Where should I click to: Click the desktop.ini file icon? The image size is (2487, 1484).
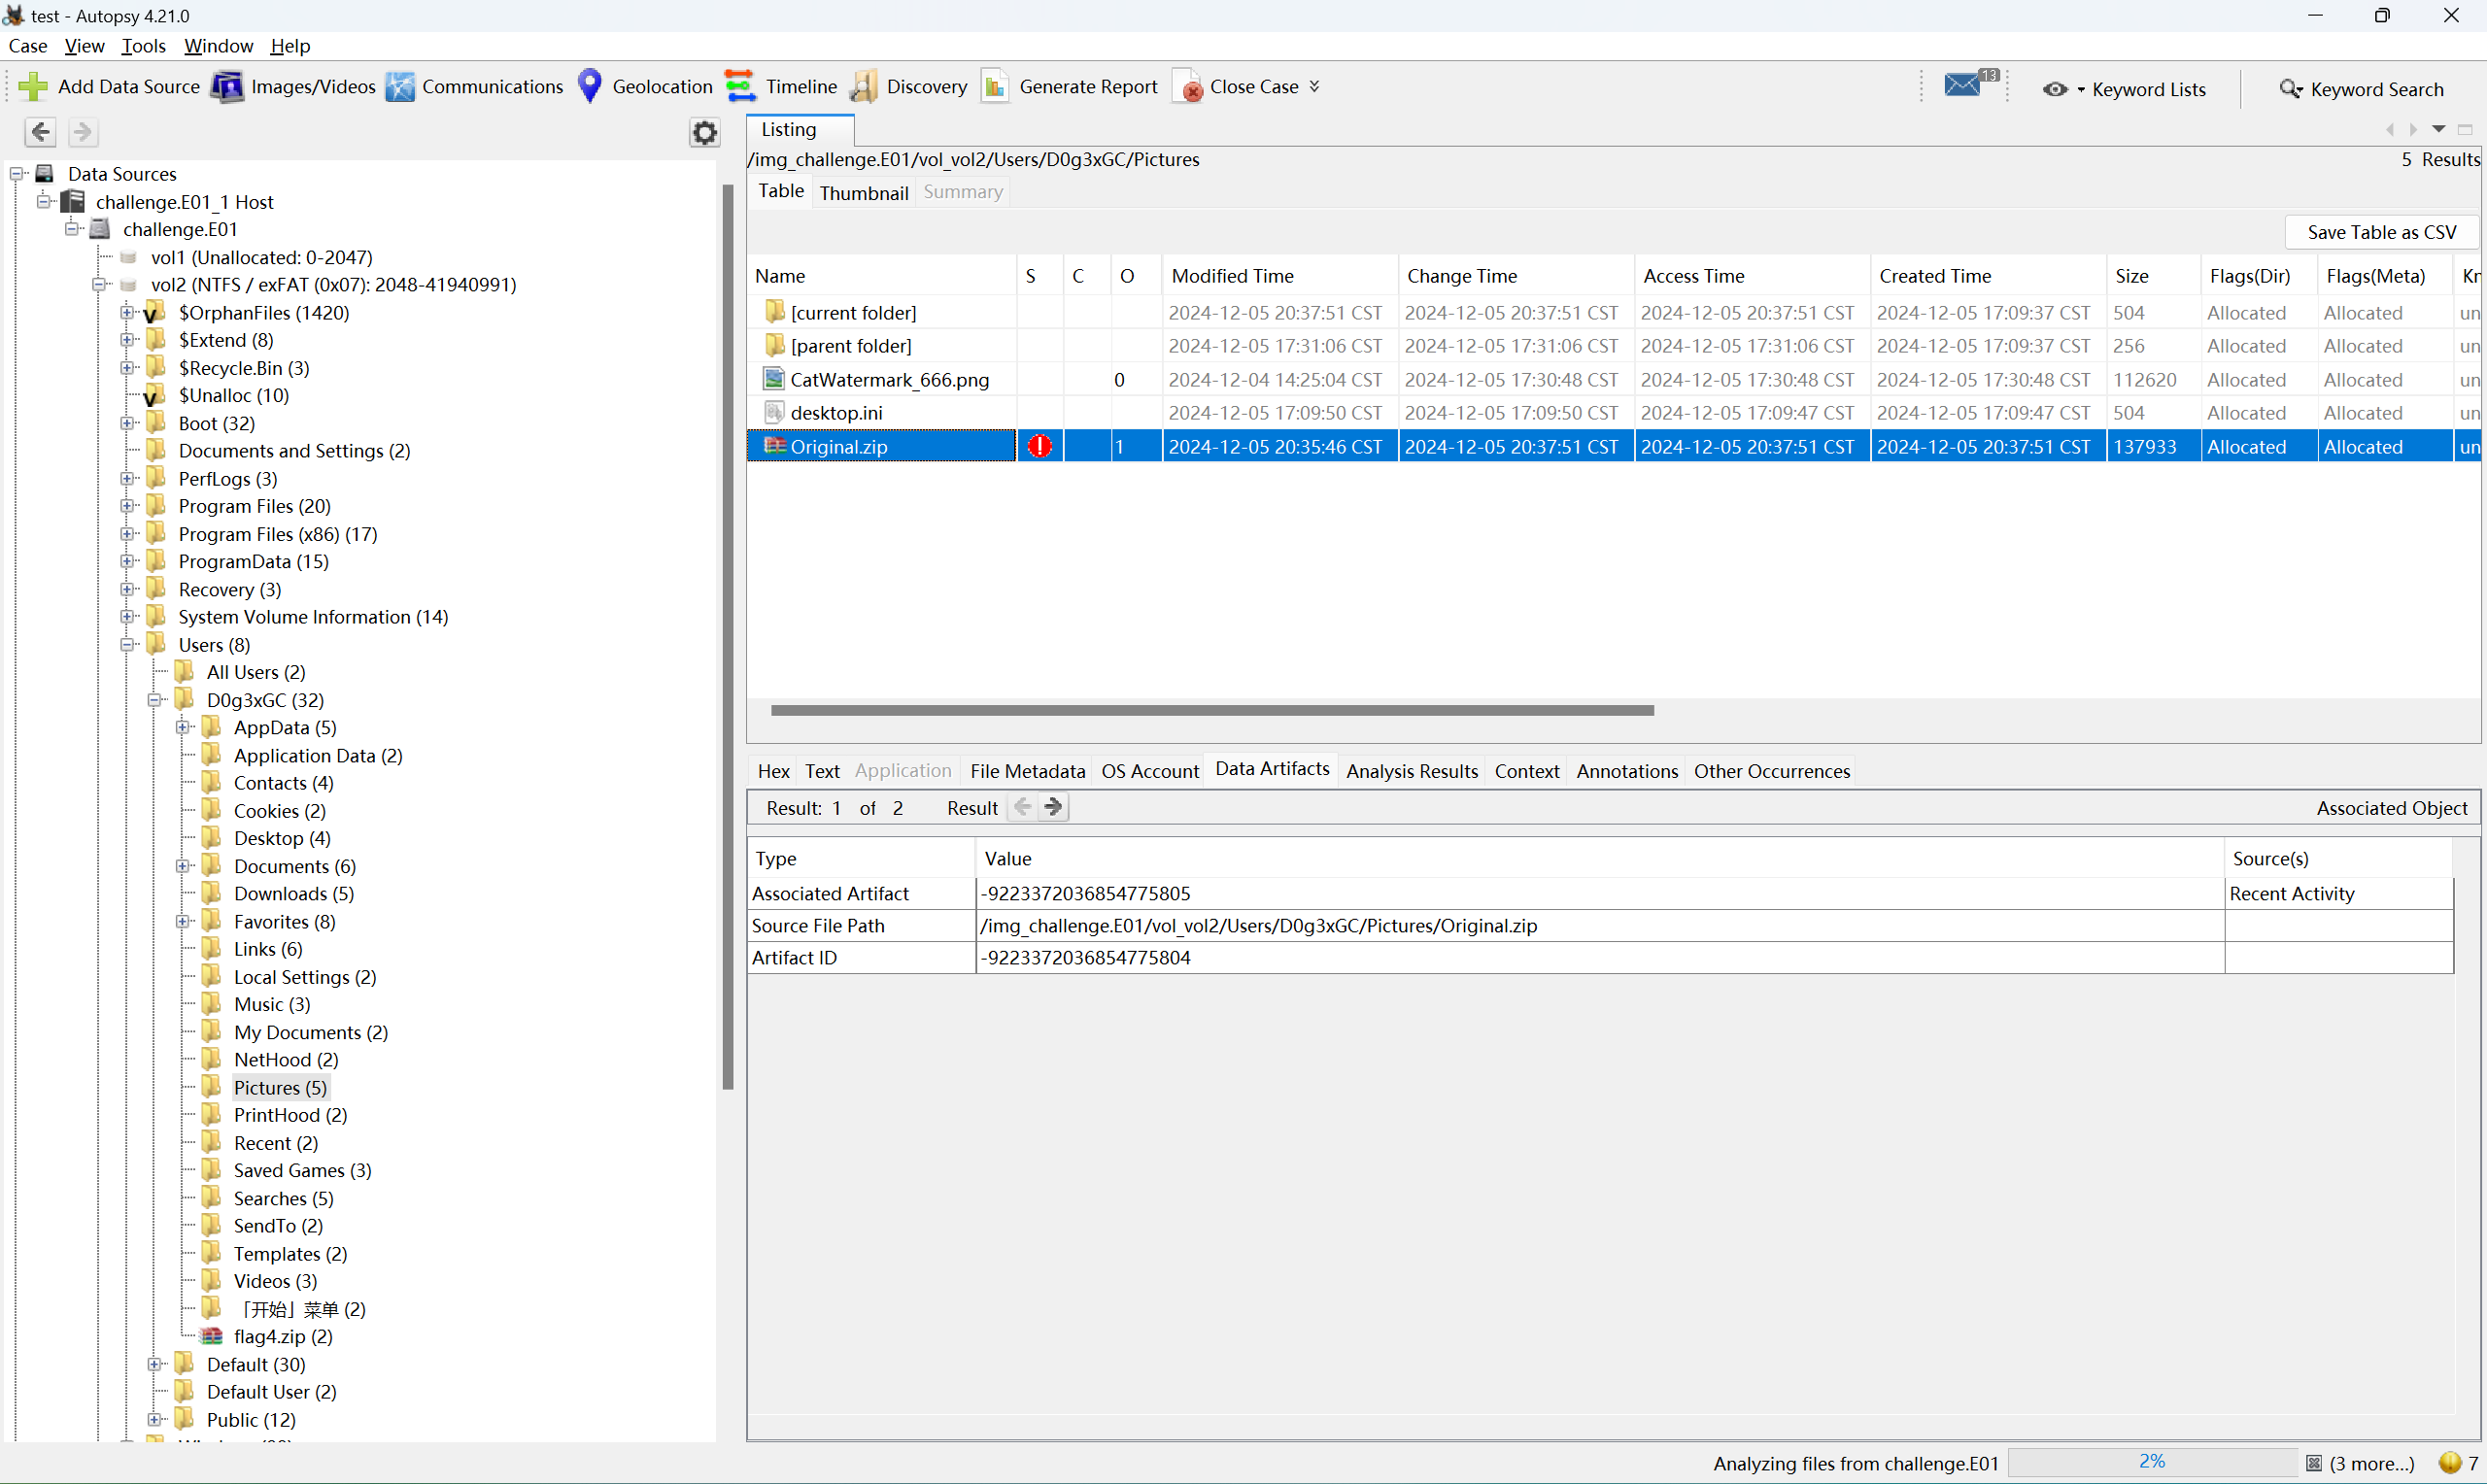click(x=773, y=412)
